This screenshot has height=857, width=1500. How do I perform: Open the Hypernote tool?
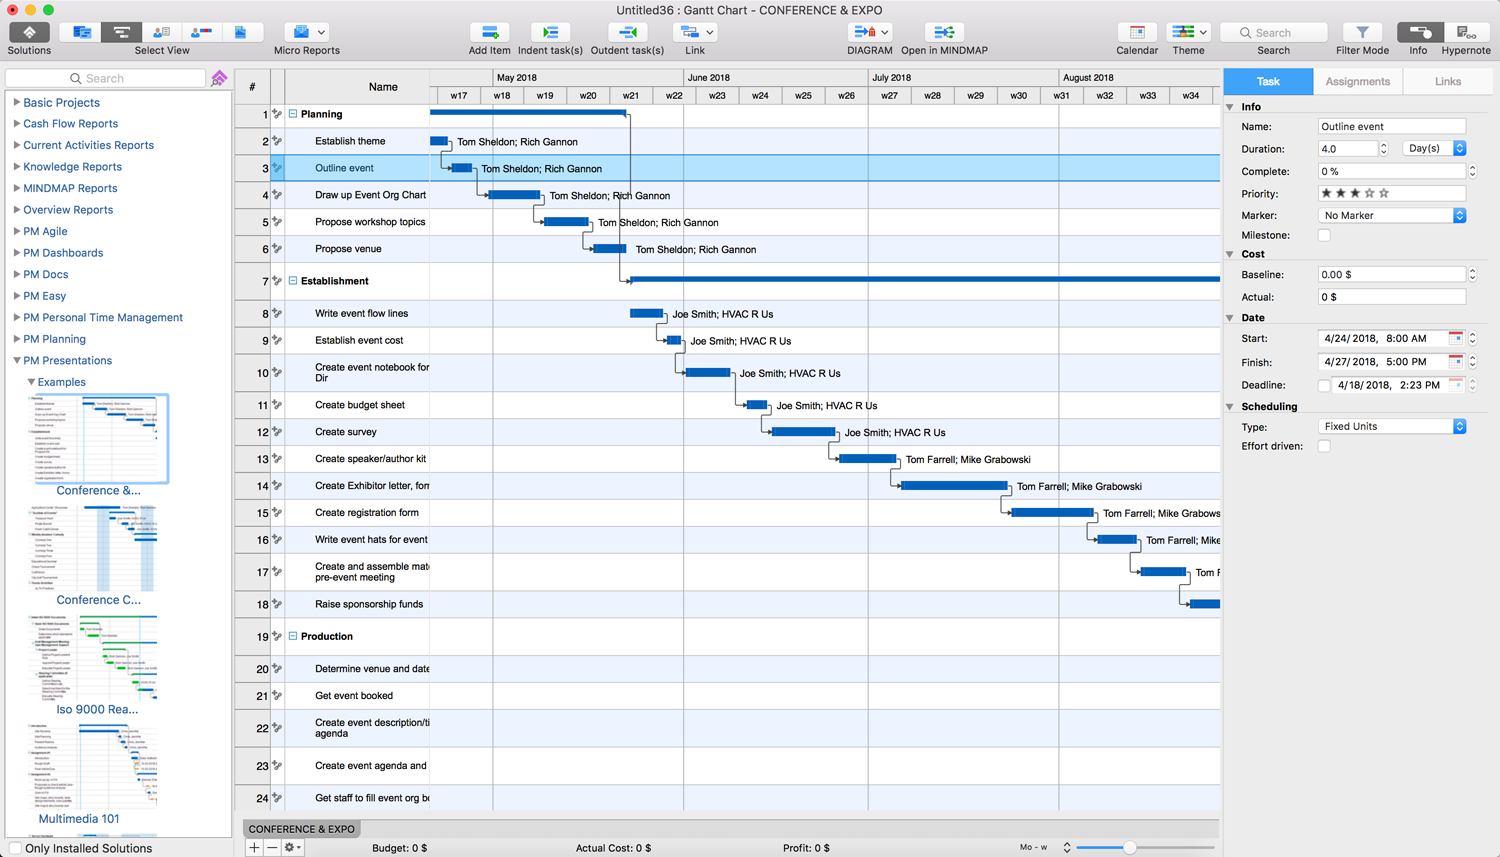coord(1465,33)
